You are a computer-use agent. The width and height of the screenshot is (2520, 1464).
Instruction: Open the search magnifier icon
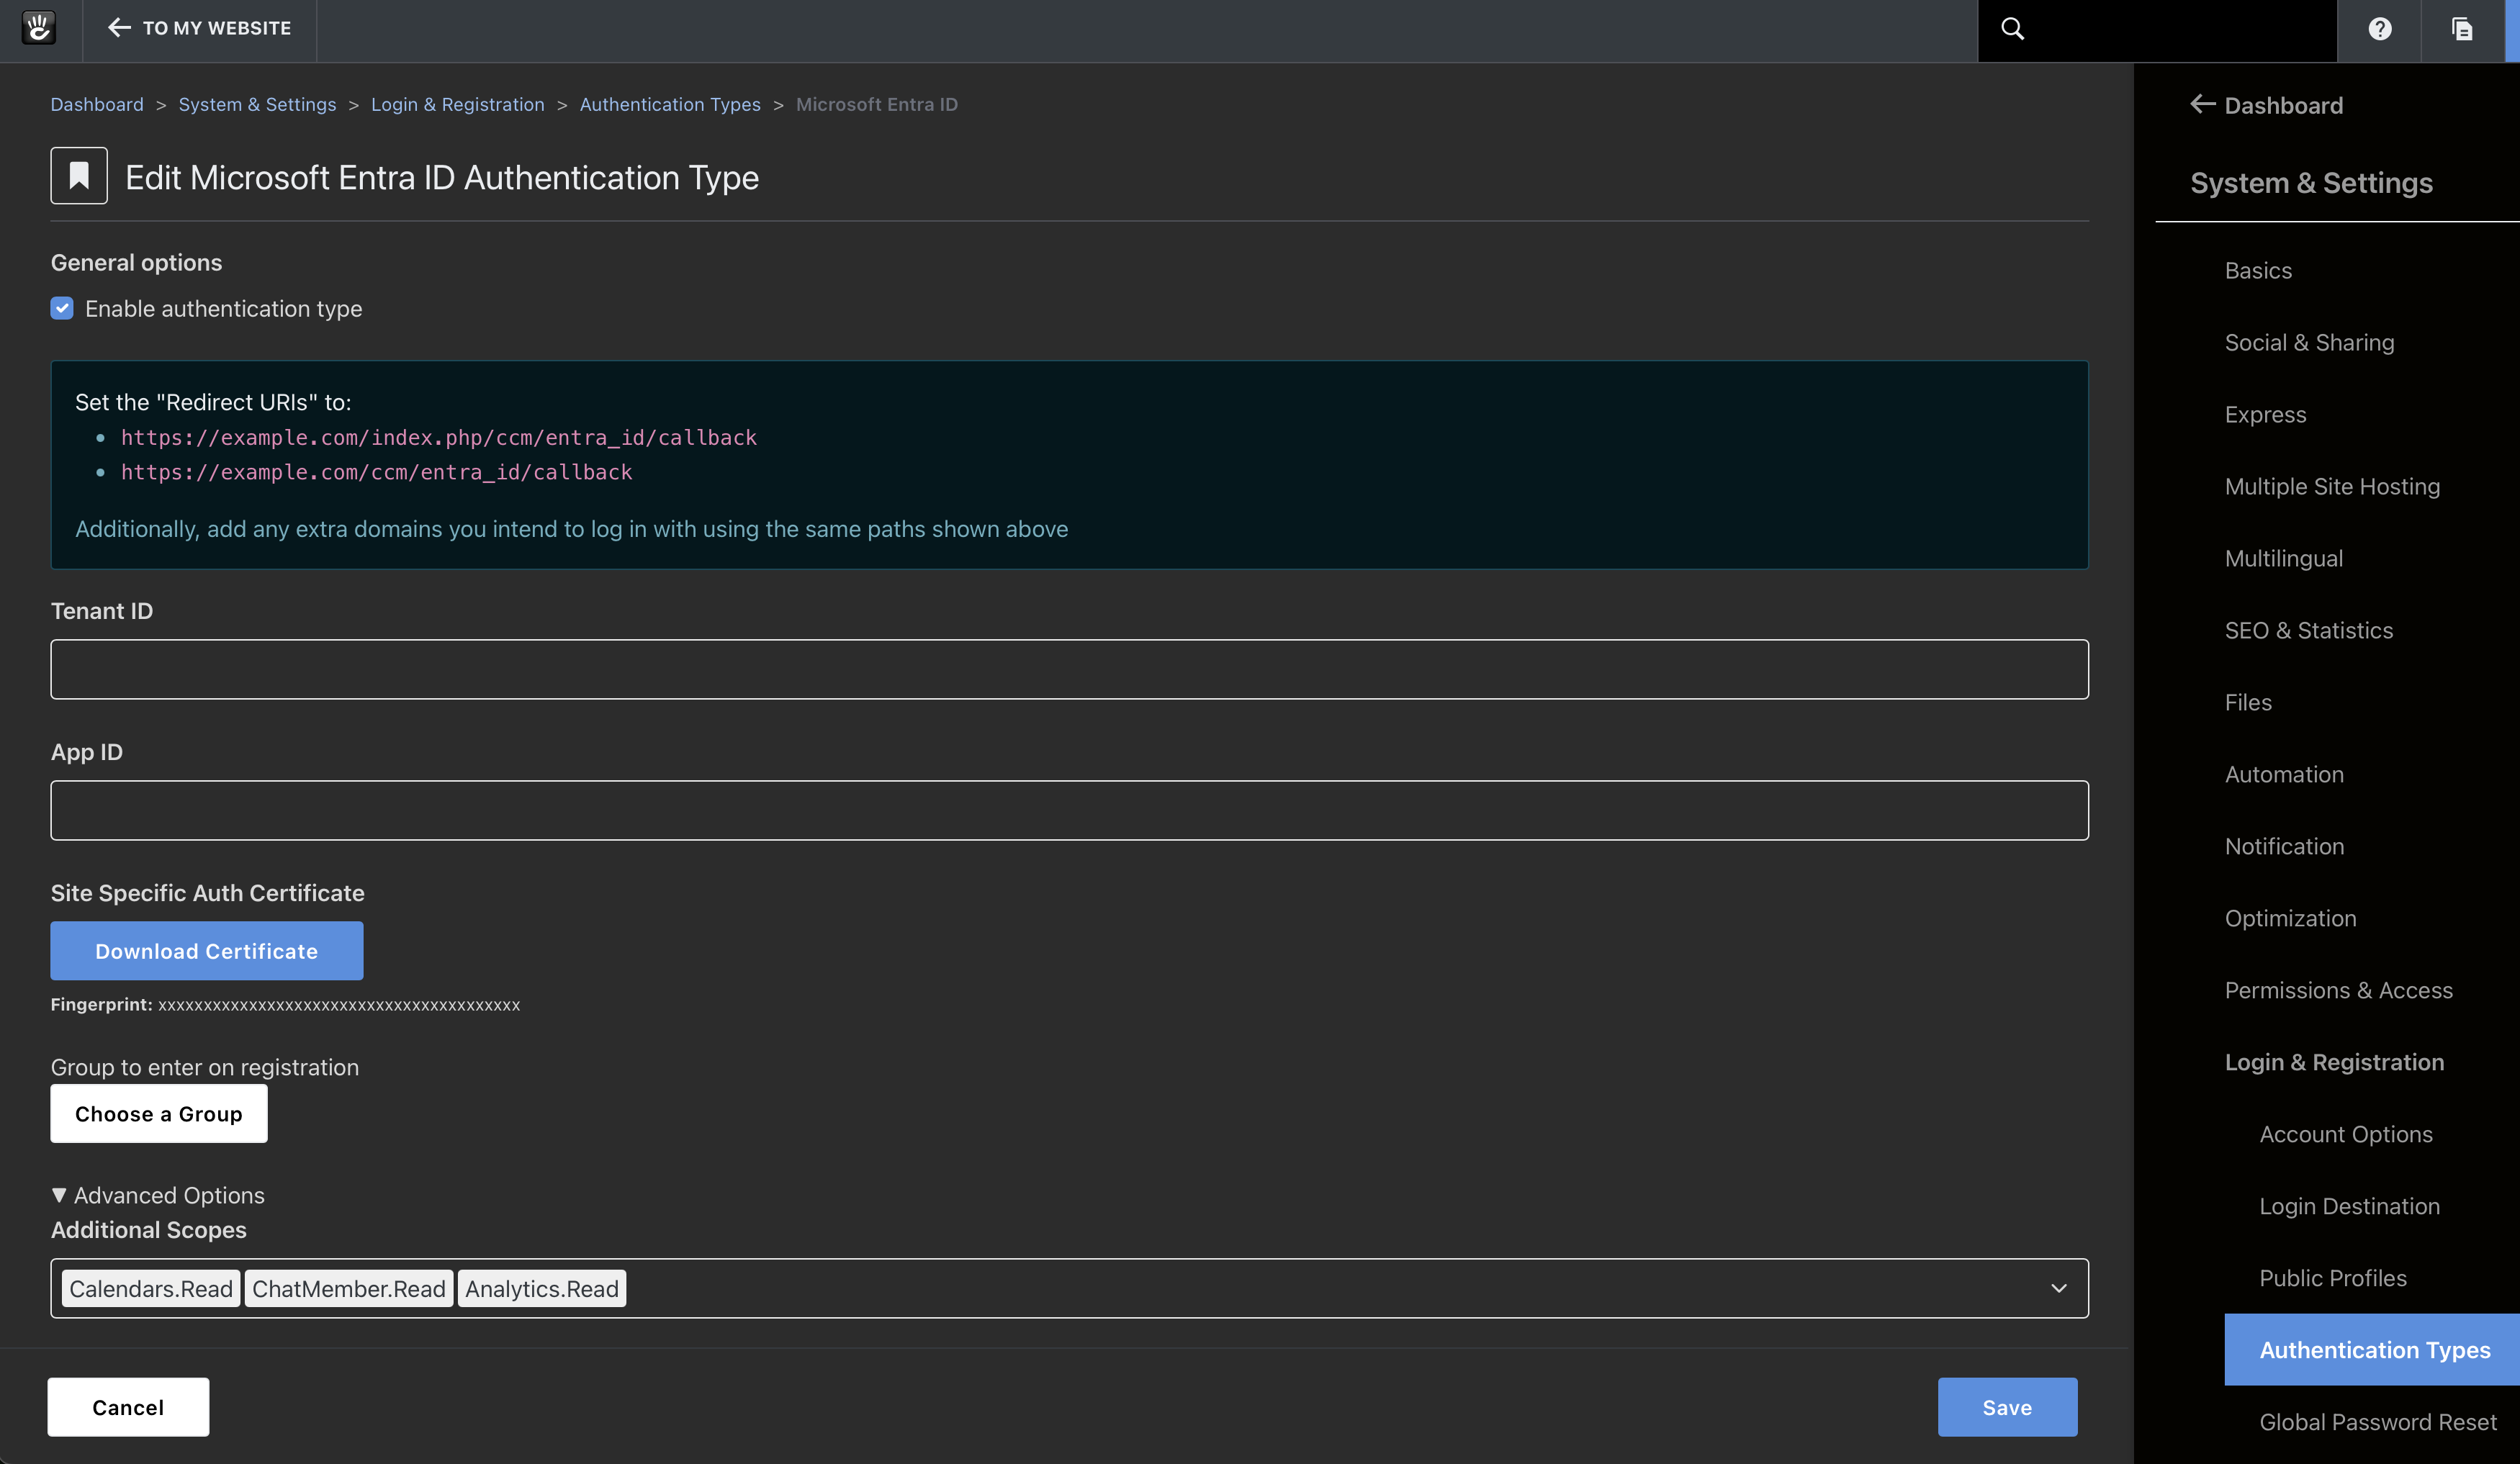(2012, 29)
